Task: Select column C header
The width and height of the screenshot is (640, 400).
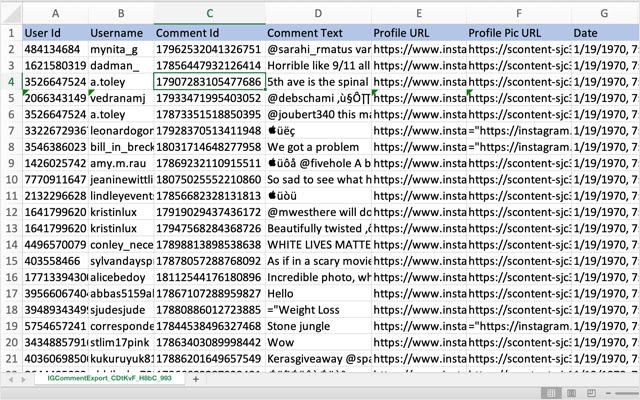Action: [x=210, y=13]
